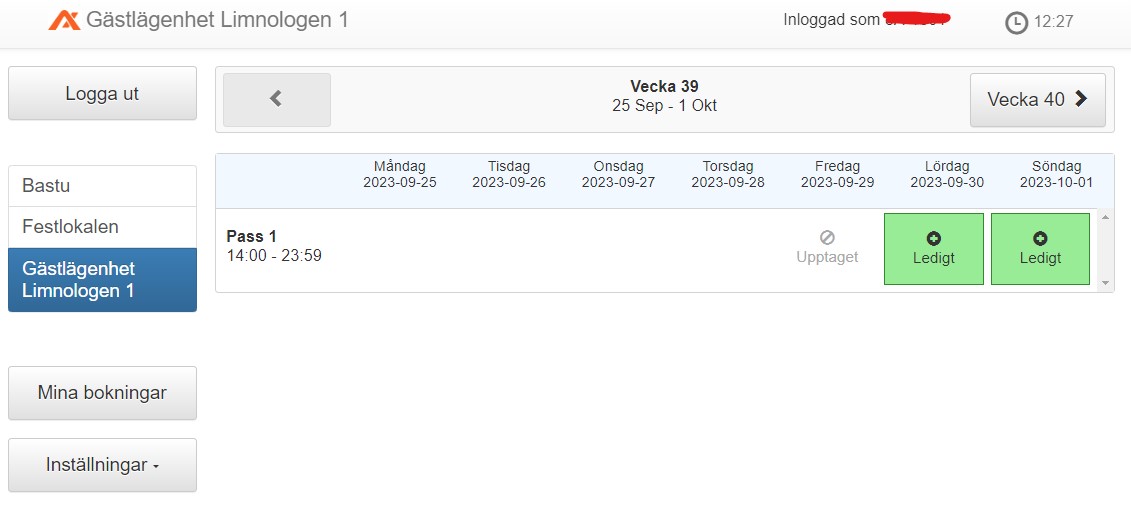Click the Logga ut button
The height and width of the screenshot is (518, 1131).
[102, 94]
